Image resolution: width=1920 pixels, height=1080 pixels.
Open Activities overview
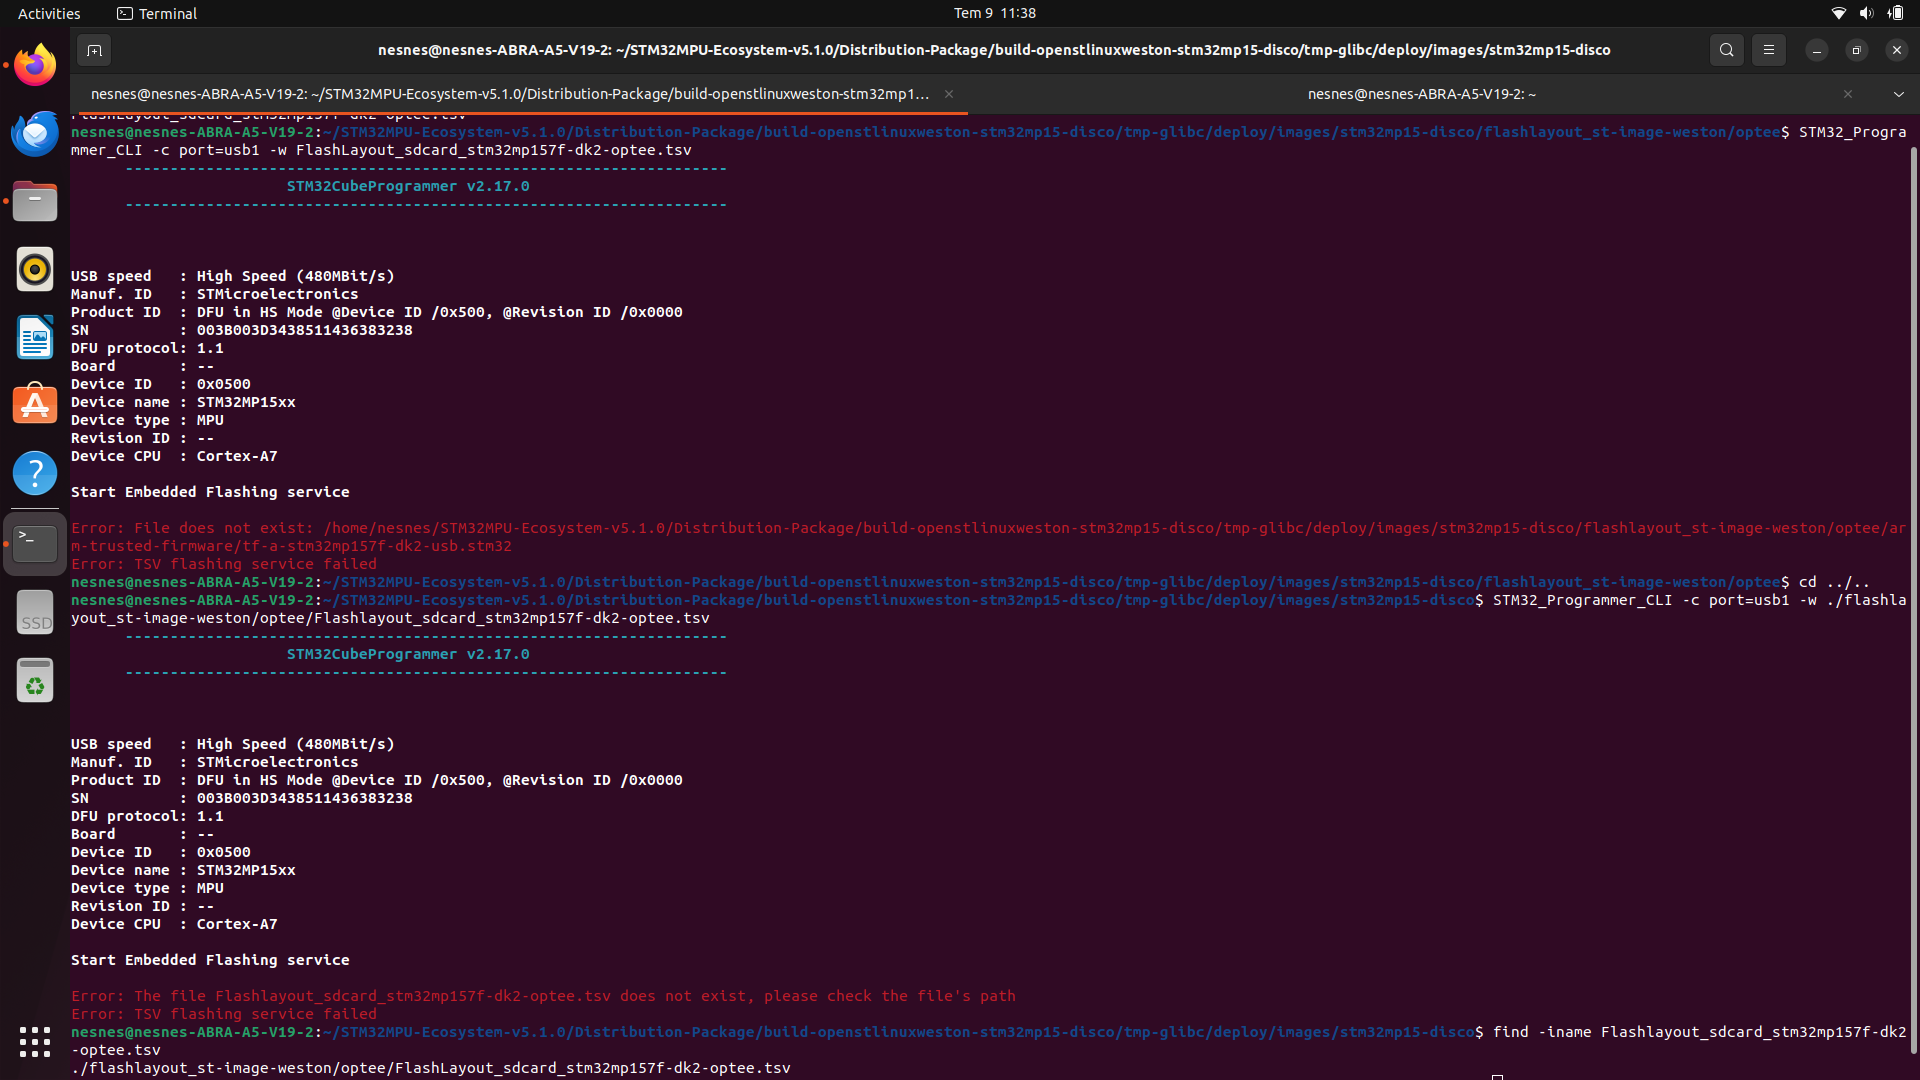click(49, 13)
